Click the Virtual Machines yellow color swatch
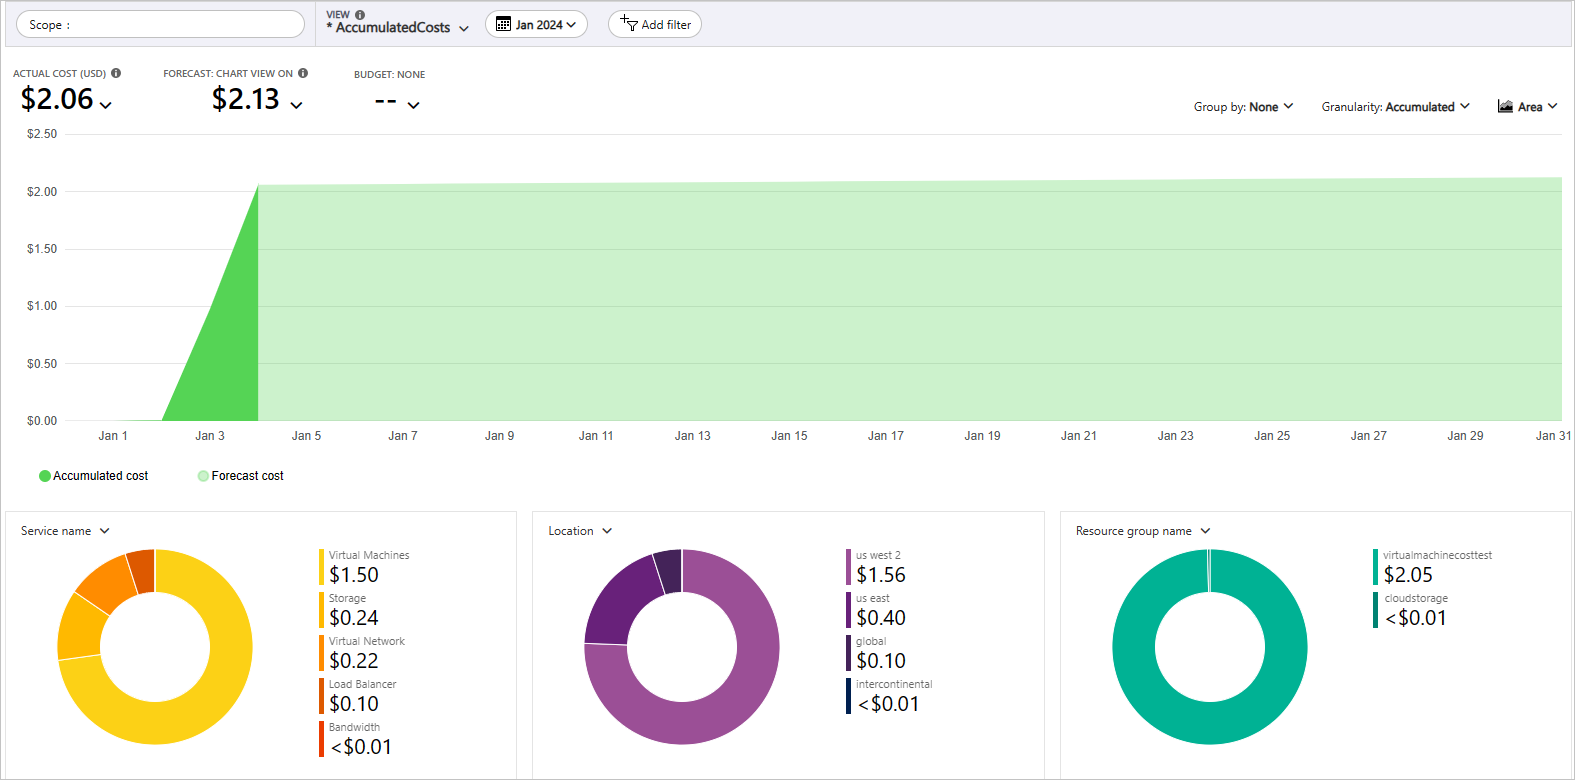 [321, 567]
